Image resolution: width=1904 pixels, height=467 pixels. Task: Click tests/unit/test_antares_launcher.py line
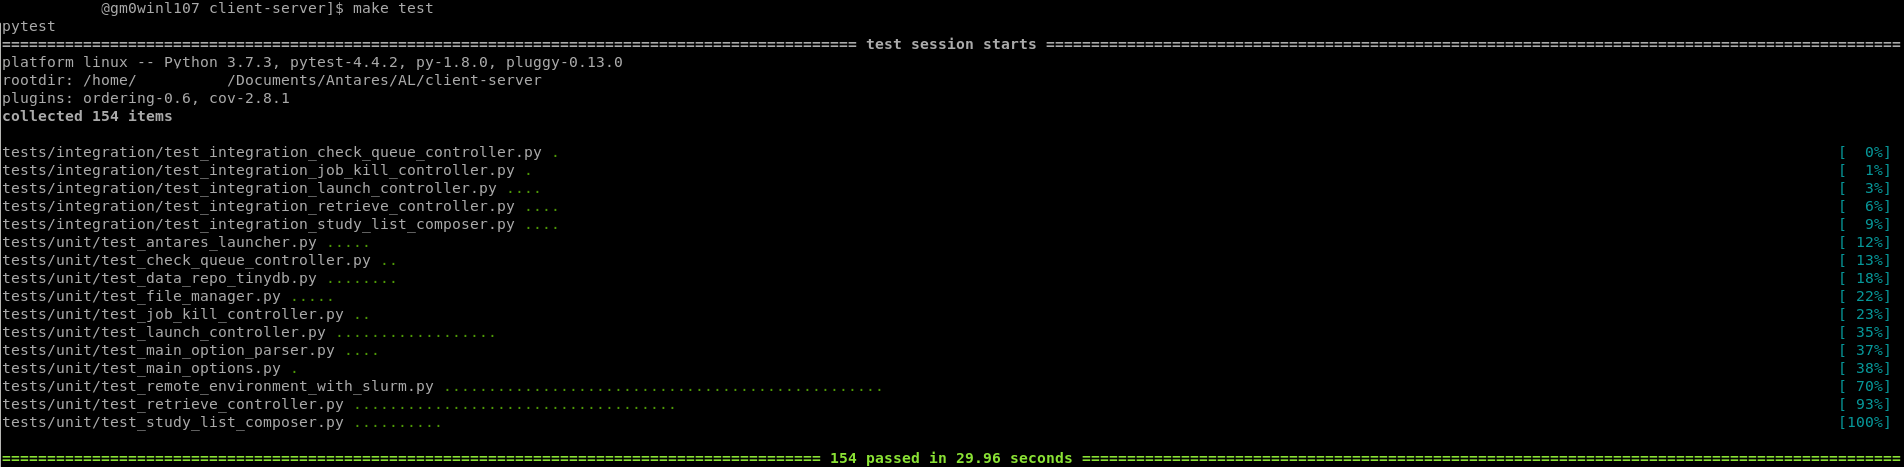[186, 242]
